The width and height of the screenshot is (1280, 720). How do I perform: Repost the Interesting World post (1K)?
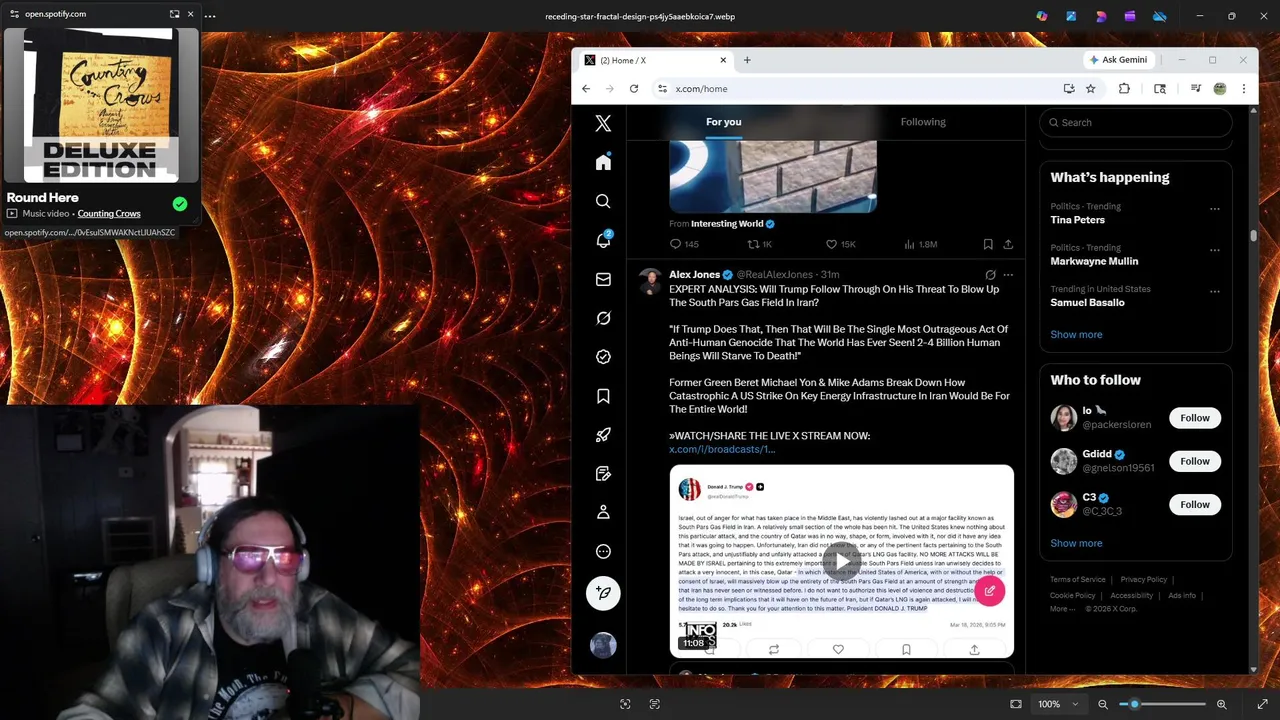(760, 244)
